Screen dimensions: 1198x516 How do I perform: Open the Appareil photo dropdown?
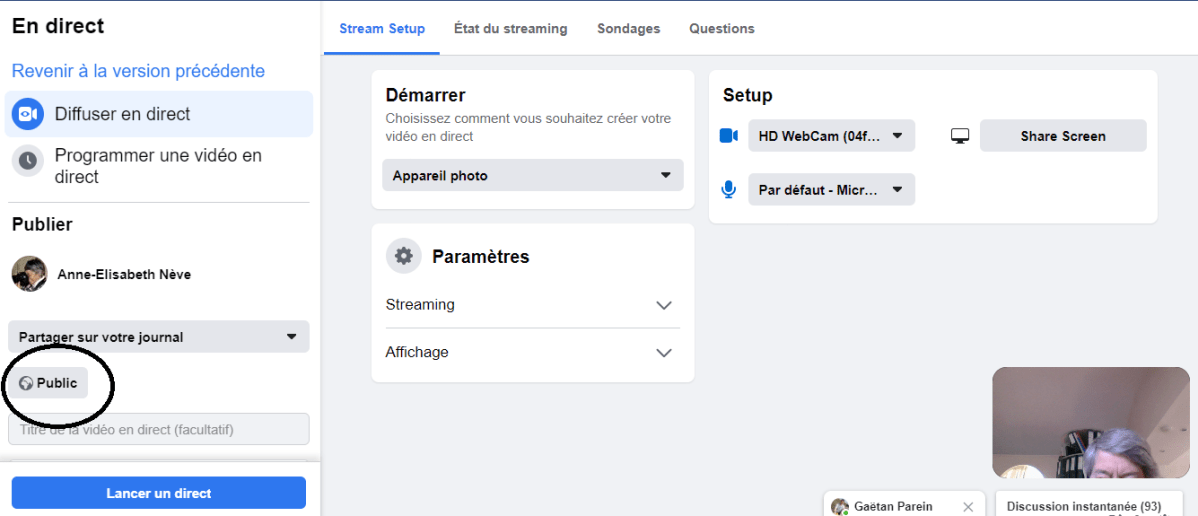tap(532, 175)
